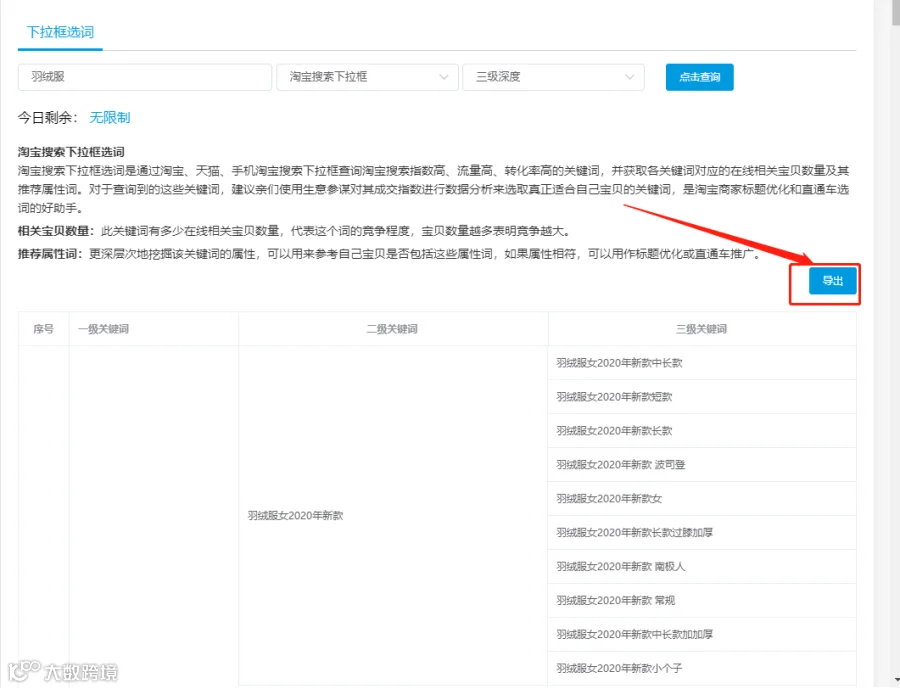Screen dimensions: 900x689
Task: Click the chevron arrow of 三级深度 selector
Action: click(630, 77)
